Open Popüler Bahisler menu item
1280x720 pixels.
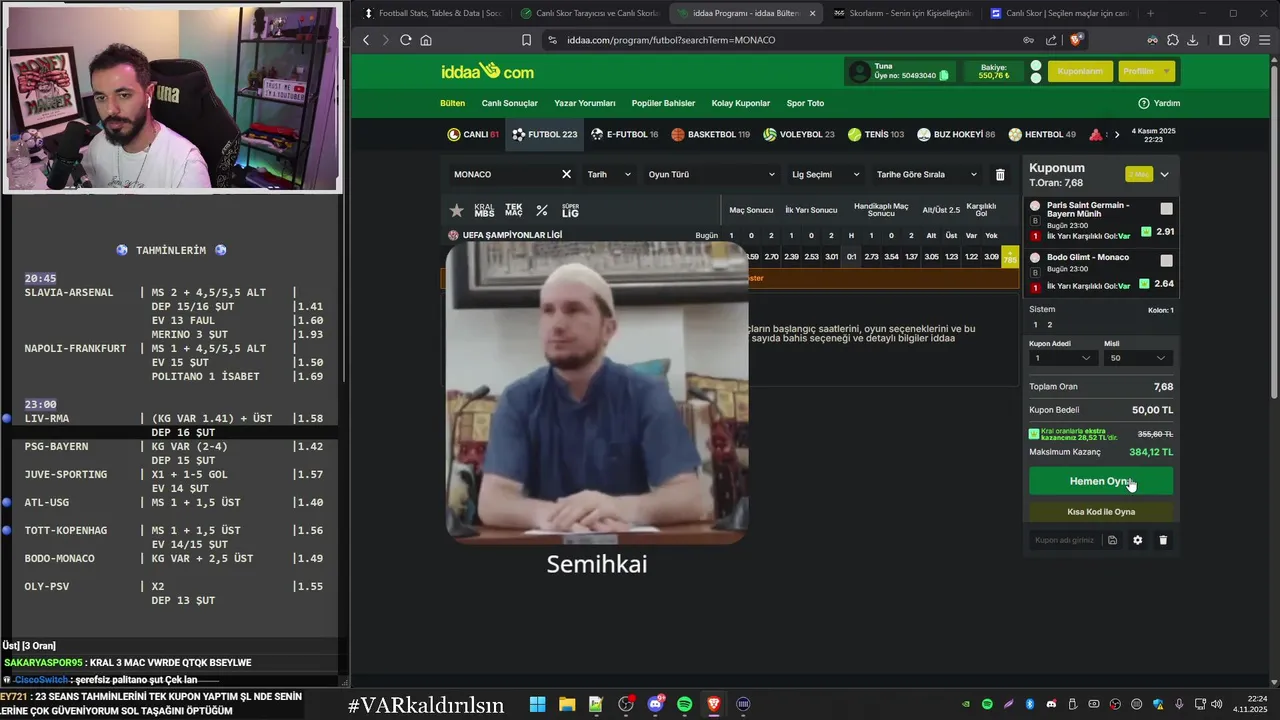click(x=663, y=103)
